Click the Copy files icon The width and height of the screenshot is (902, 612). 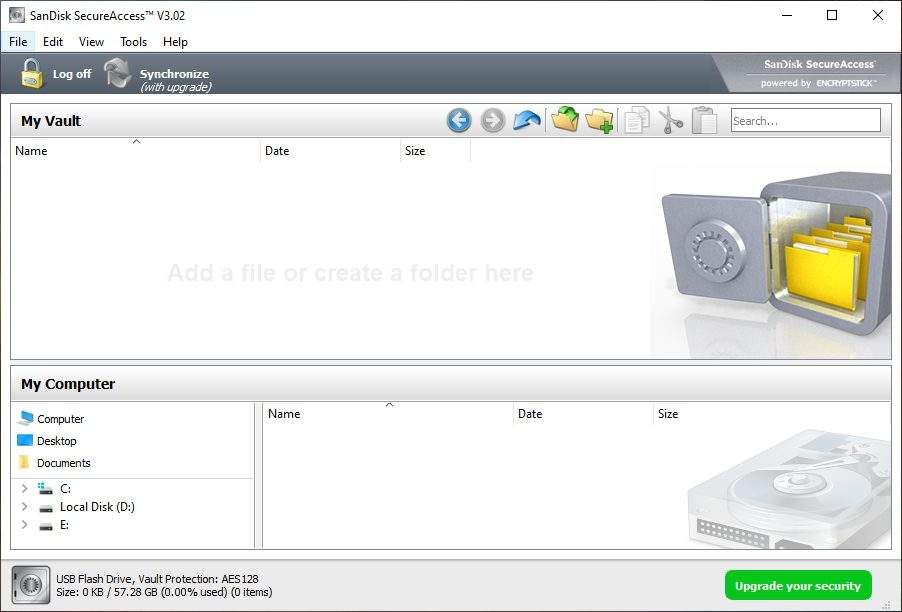(637, 120)
